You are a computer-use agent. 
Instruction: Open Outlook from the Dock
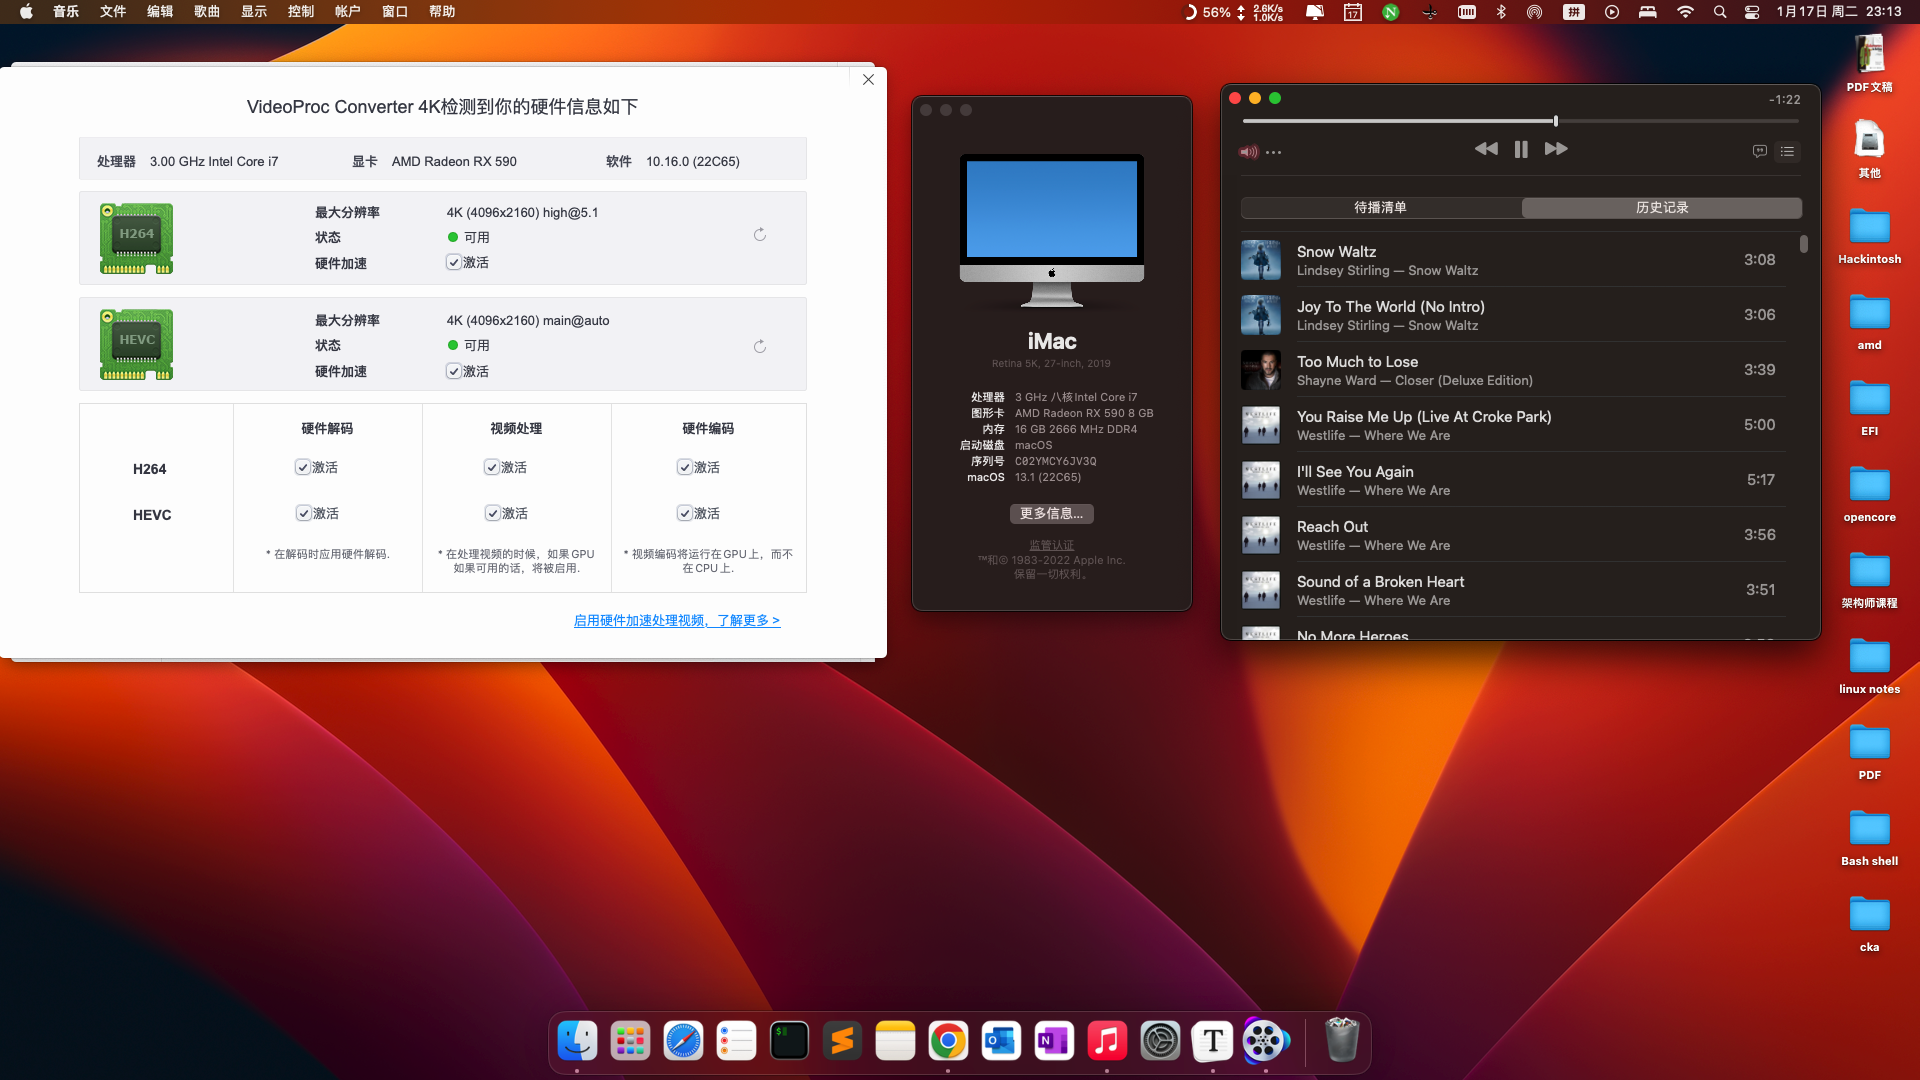(1001, 1041)
